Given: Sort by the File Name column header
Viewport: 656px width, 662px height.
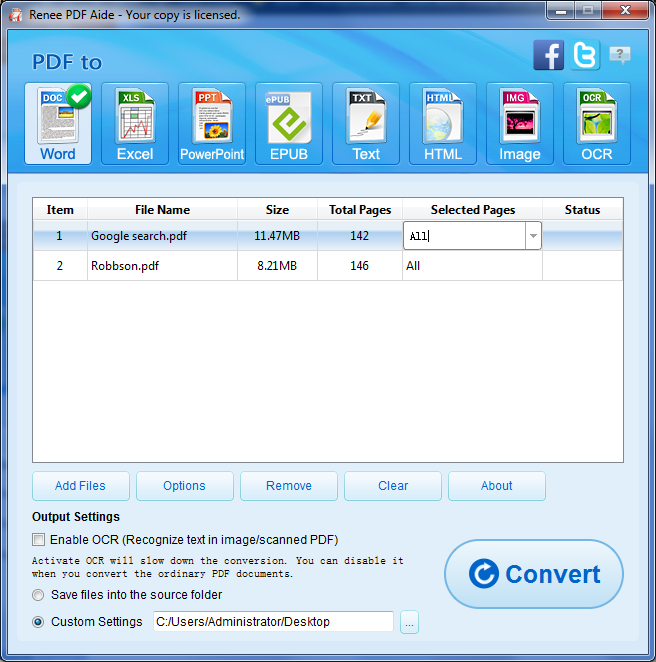Looking at the screenshot, I should 162,210.
